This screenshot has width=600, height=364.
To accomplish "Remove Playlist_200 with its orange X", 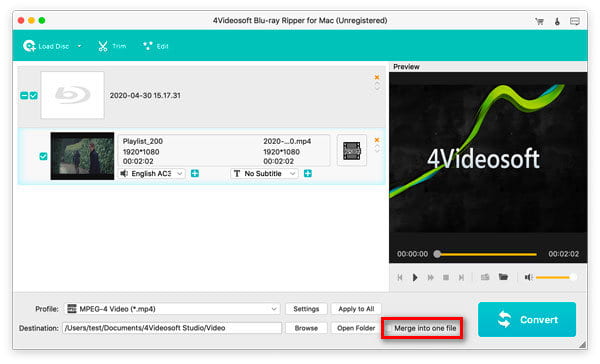I will (x=377, y=140).
